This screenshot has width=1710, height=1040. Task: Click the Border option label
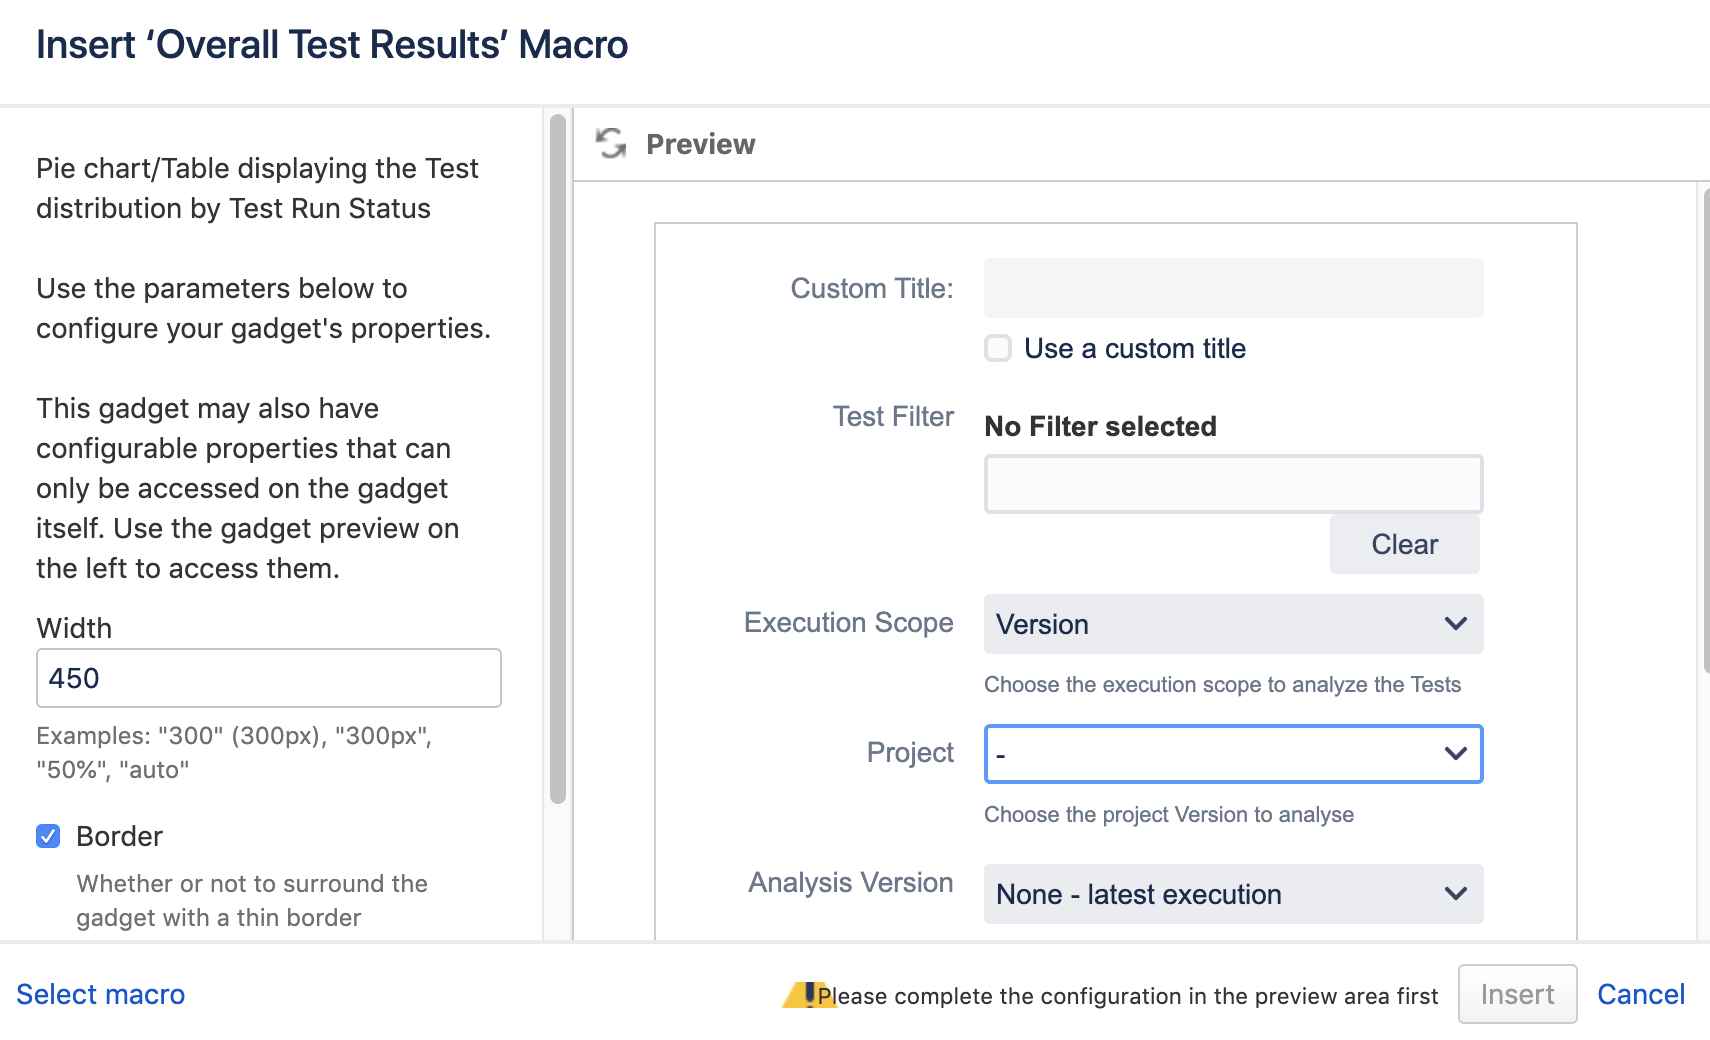click(119, 836)
